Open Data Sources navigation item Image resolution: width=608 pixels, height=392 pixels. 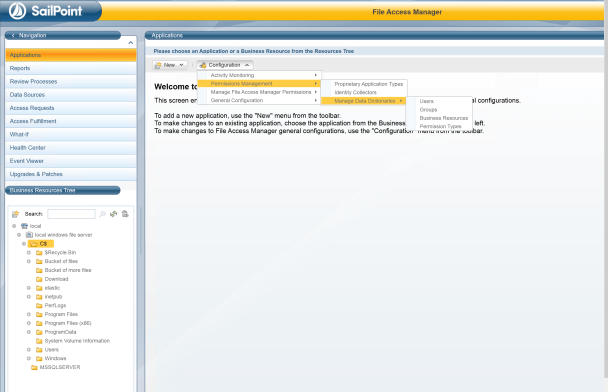71,95
